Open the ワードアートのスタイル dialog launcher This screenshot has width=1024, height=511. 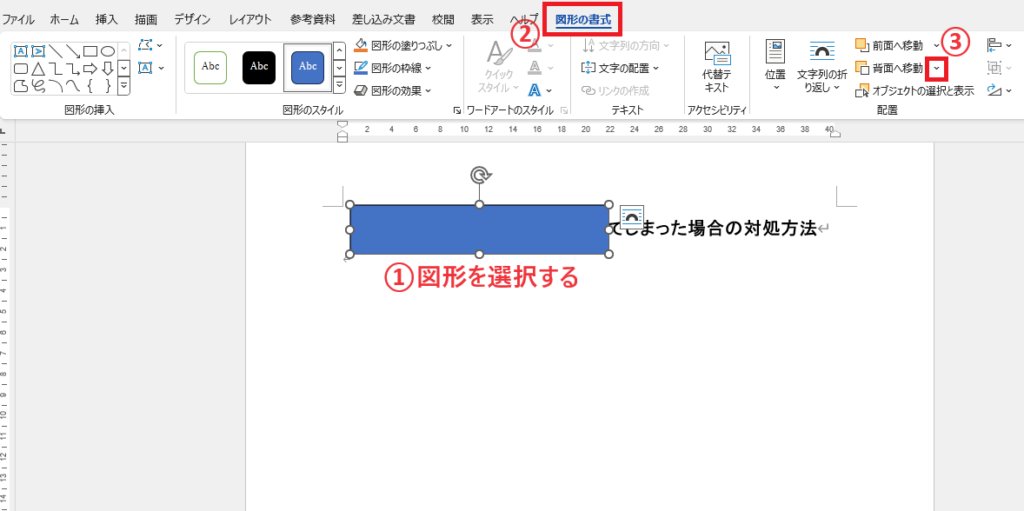[x=564, y=111]
